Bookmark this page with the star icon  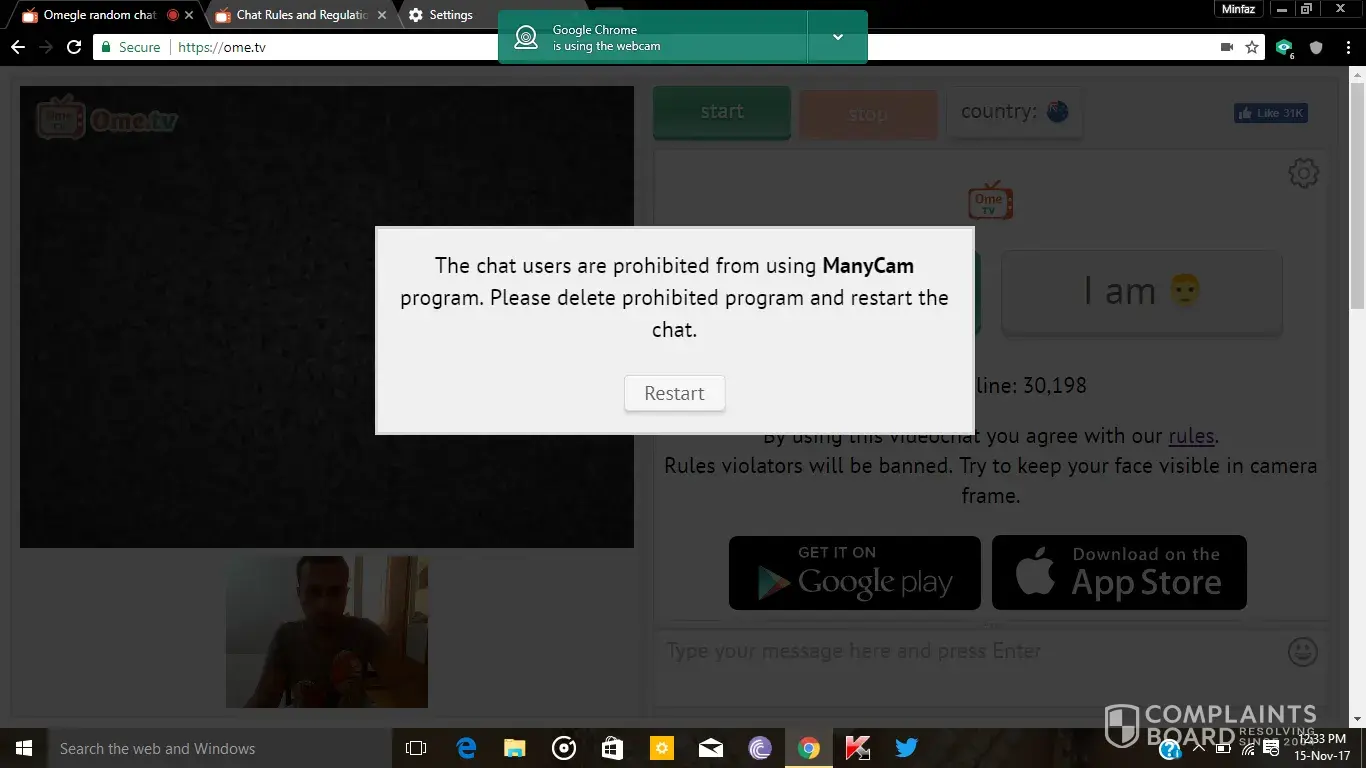coord(1252,47)
